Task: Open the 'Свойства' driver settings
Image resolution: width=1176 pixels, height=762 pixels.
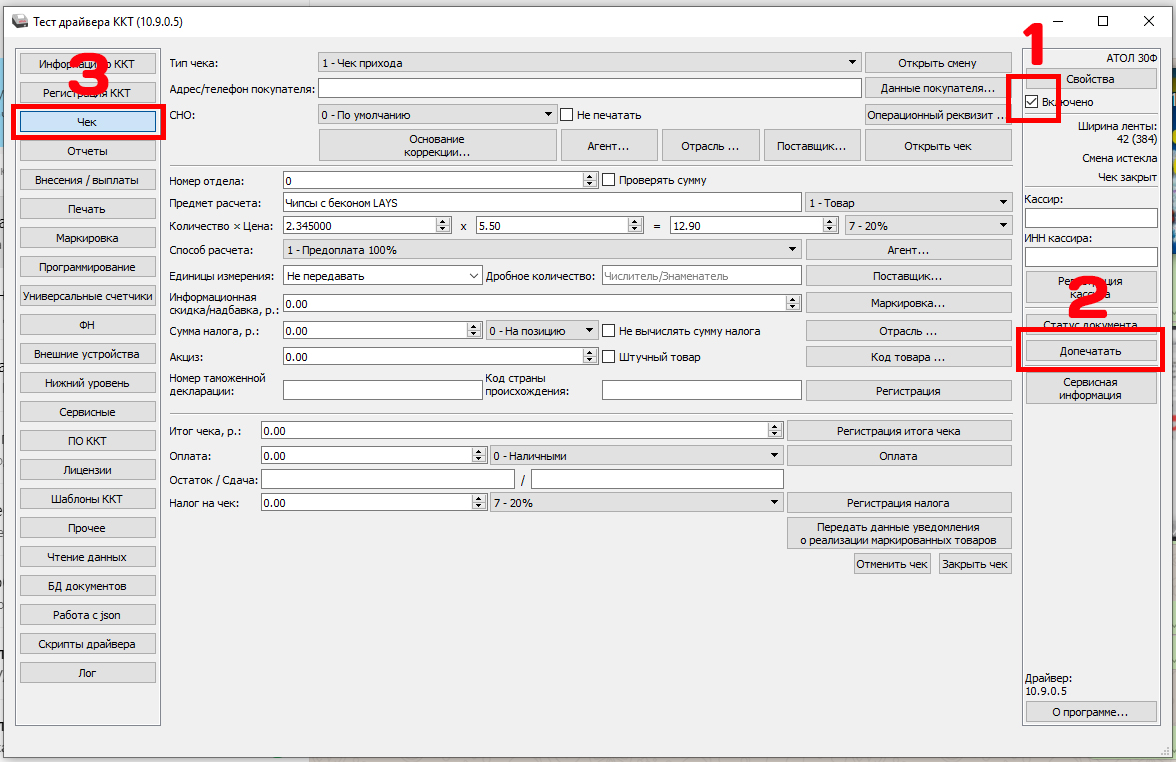Action: tap(1090, 79)
